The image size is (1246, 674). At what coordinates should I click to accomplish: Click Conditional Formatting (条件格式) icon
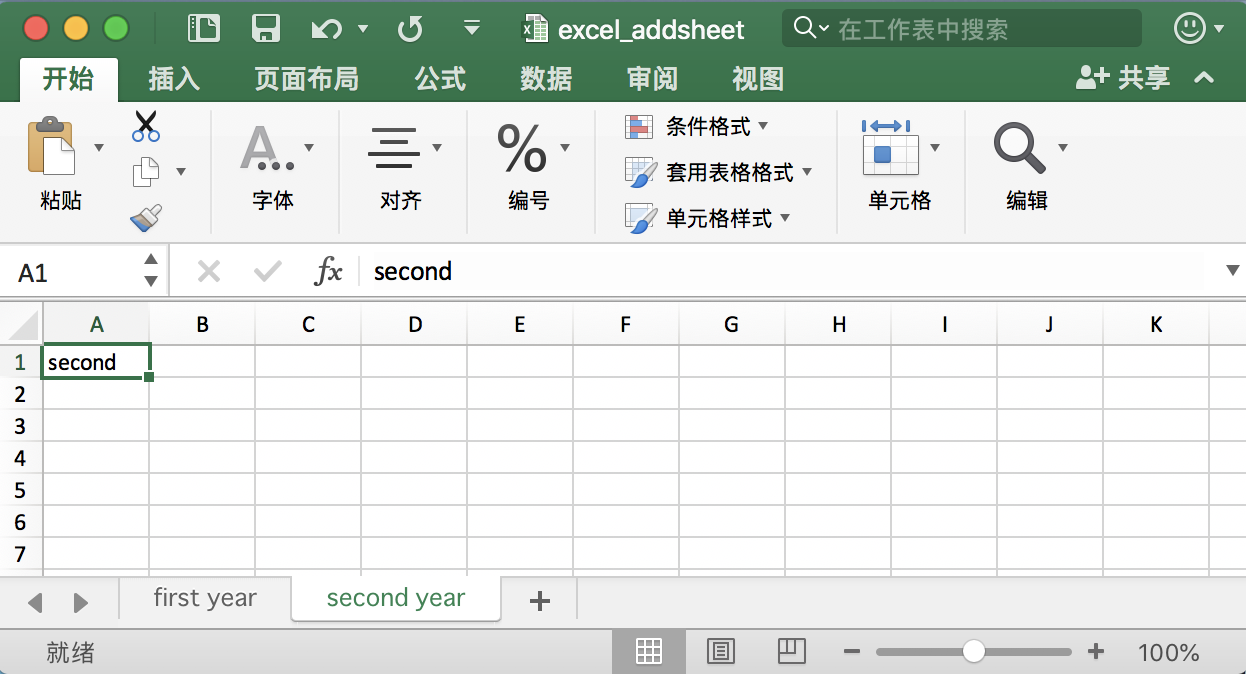click(x=639, y=127)
